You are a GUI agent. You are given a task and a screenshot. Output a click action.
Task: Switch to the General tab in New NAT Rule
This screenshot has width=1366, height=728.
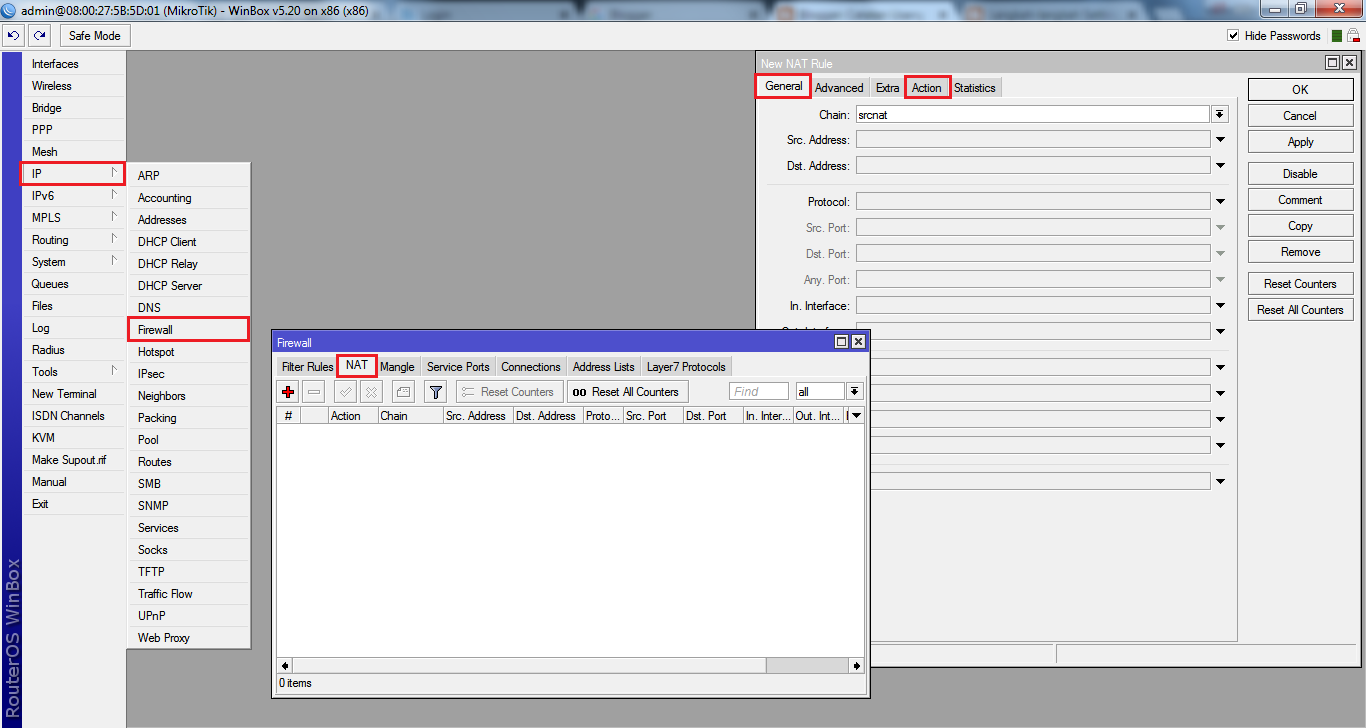[783, 87]
